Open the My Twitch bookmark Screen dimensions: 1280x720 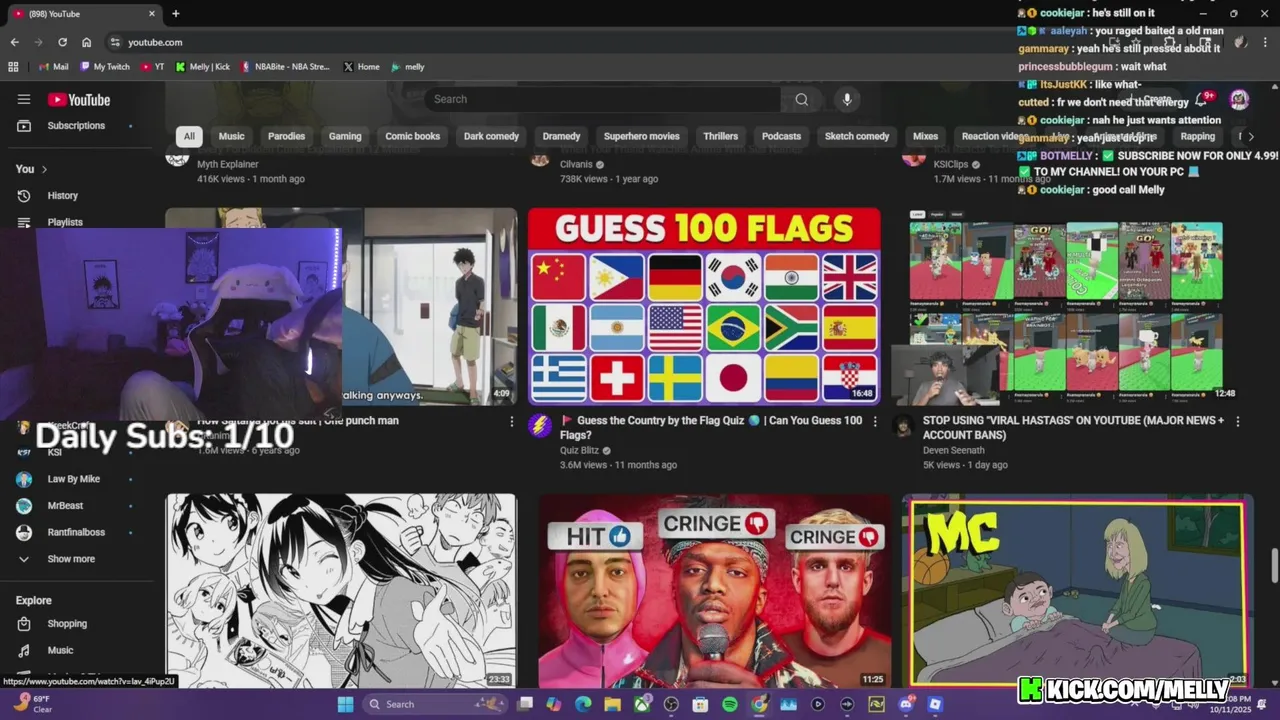click(105, 67)
